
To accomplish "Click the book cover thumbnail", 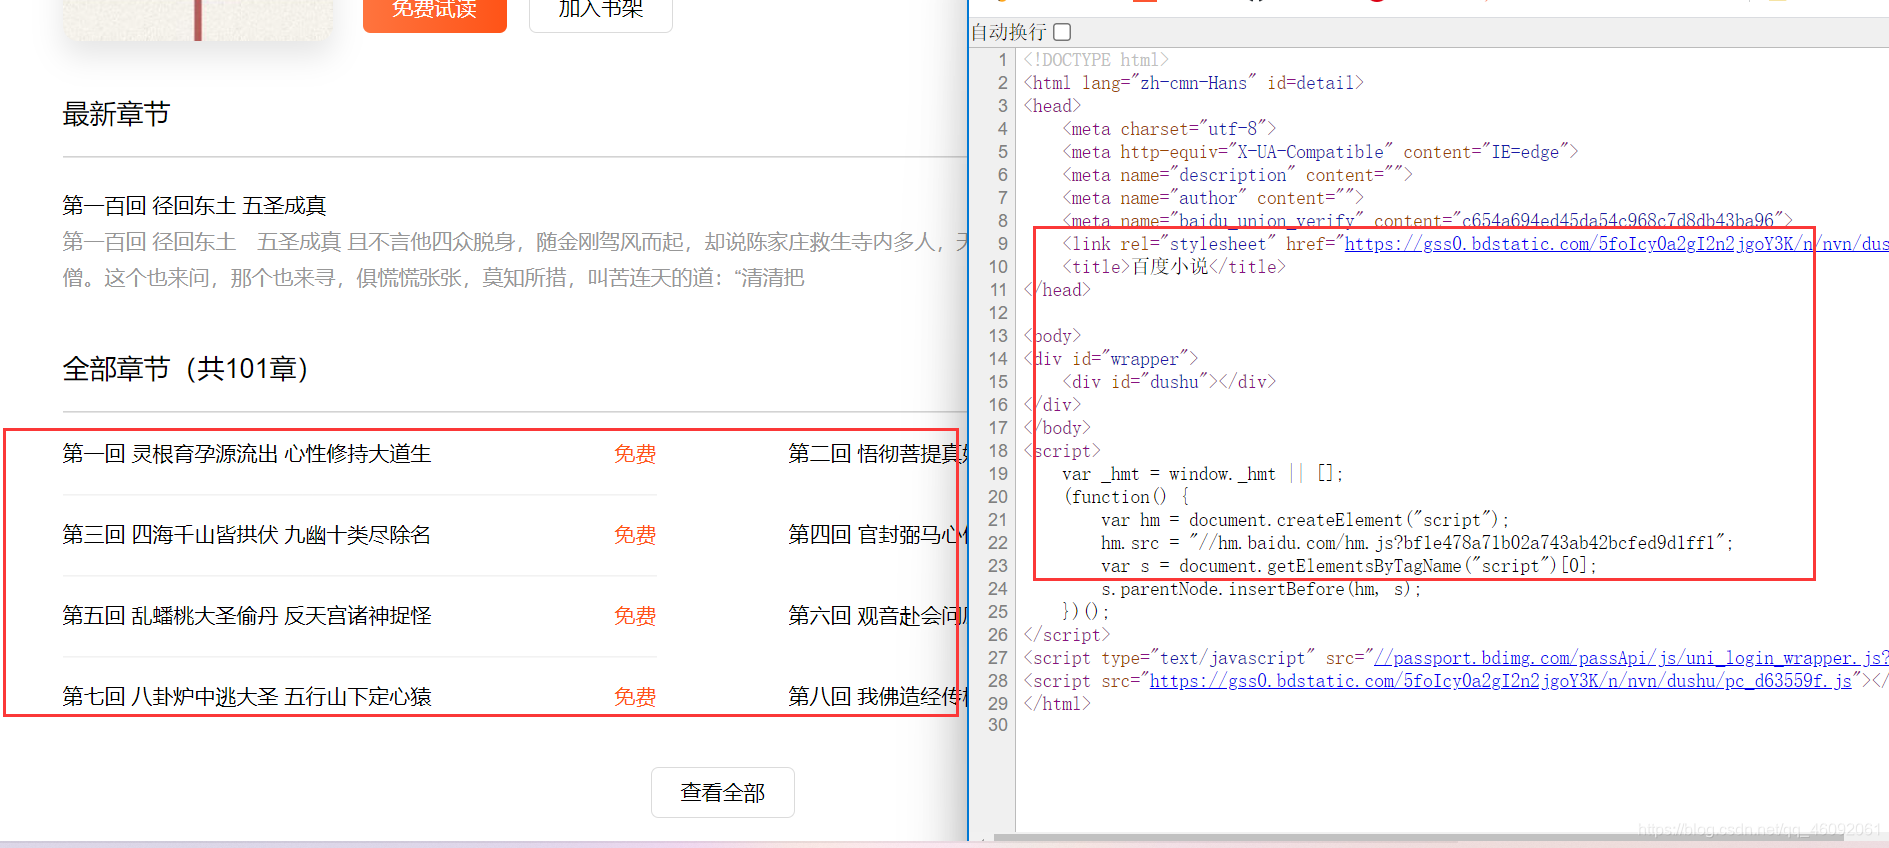I will (x=198, y=18).
